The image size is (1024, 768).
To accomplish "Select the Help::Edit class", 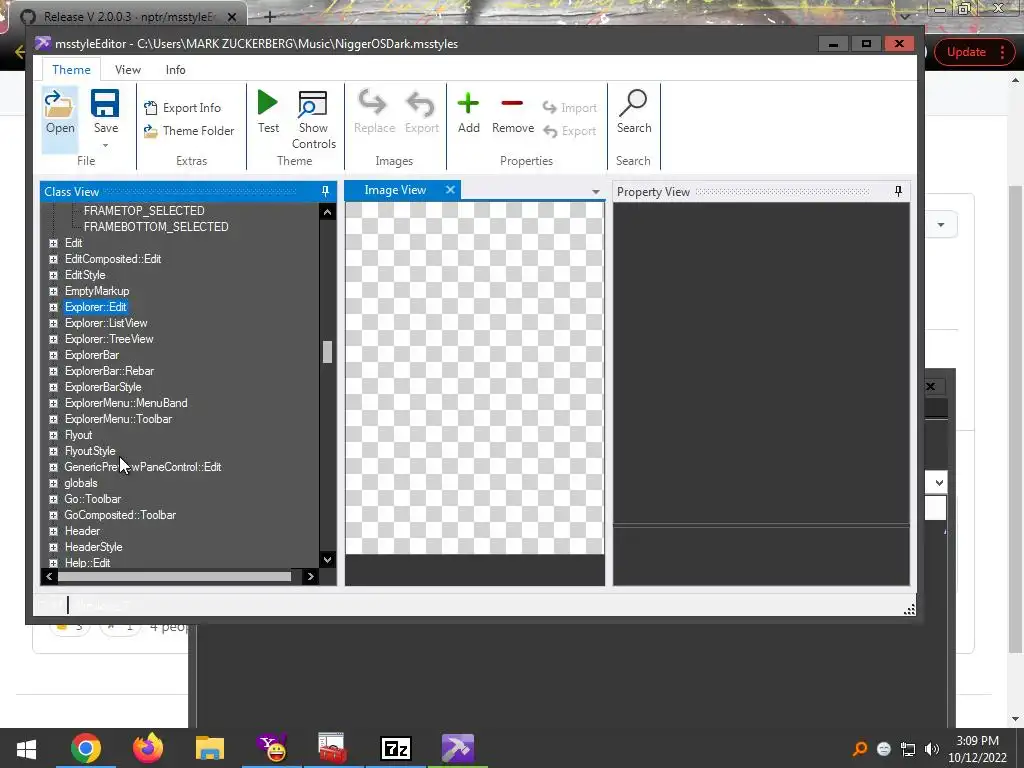I will pos(87,562).
